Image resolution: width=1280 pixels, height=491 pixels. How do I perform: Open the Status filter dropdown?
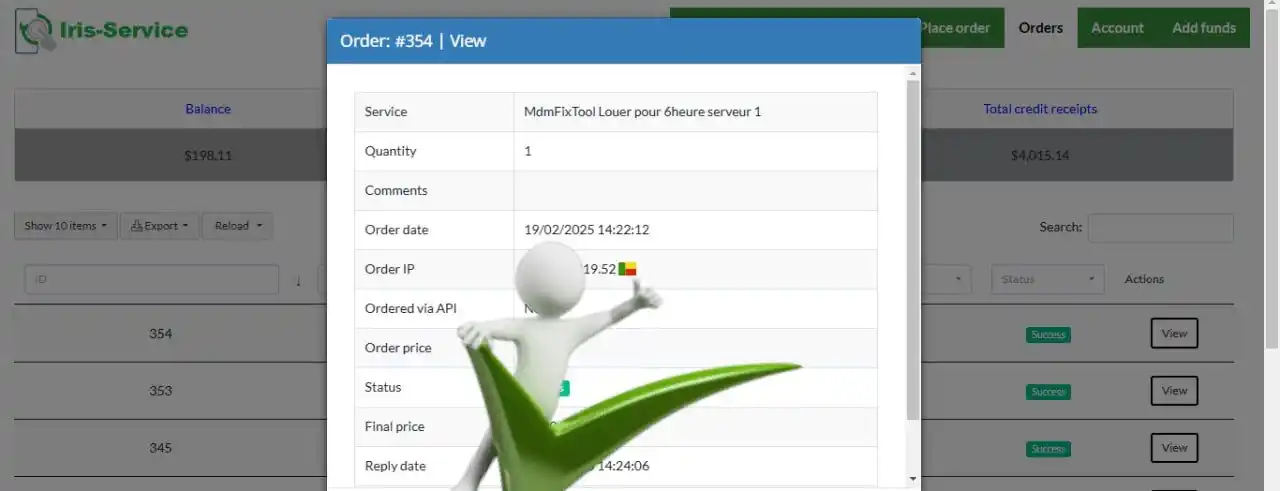(1047, 279)
